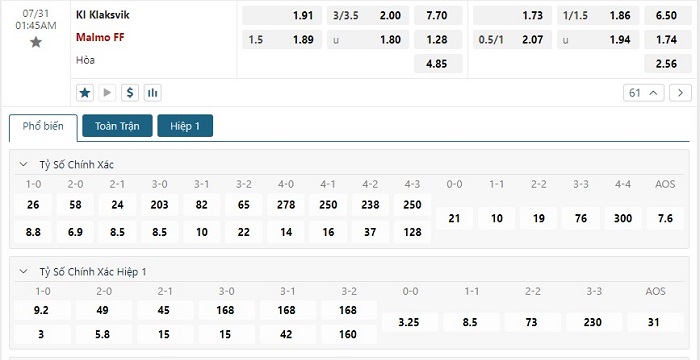Screen dimensions: 700x360
Task: Pick correct score 0-0 at 21
Action: point(454,218)
